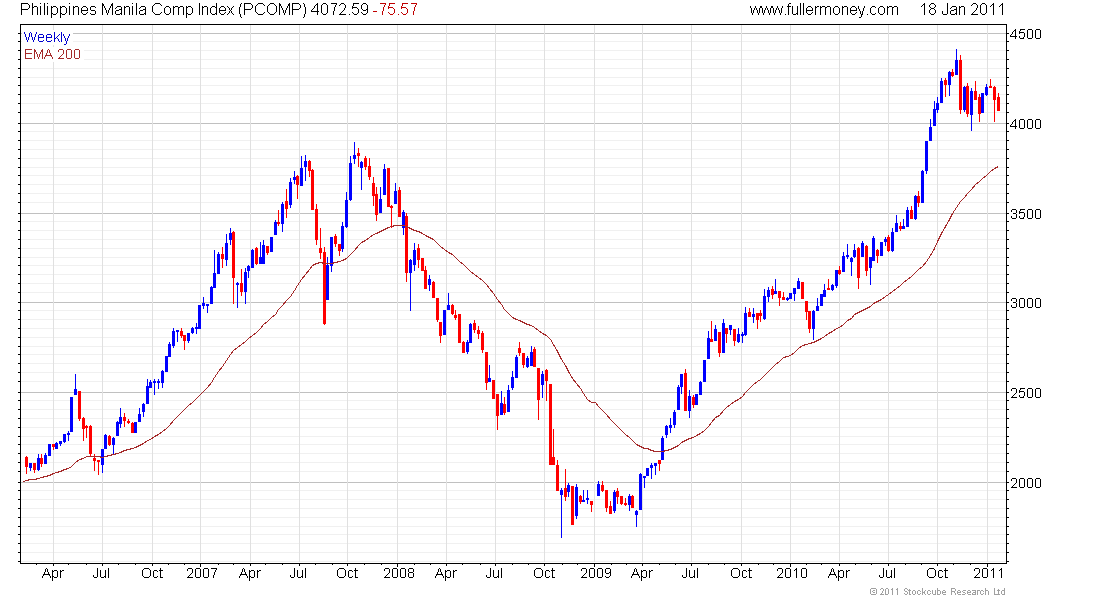
Task: Click the chart title 'Philippines Manila Comp Index (PCOMP)'
Action: click(163, 10)
